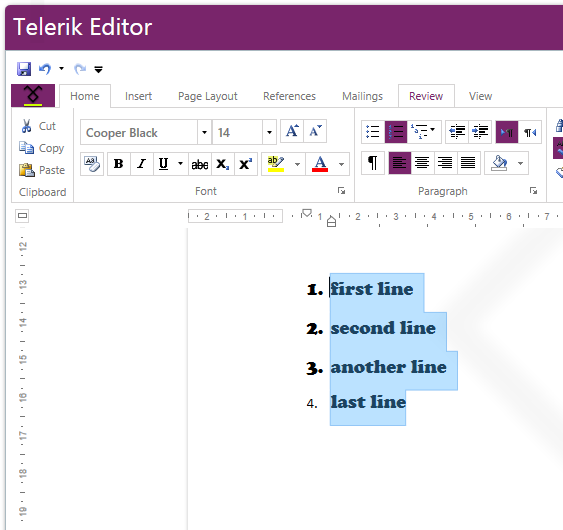Click the Shading paint bucket icon
Viewport: 563px width, 530px height.
[499, 163]
